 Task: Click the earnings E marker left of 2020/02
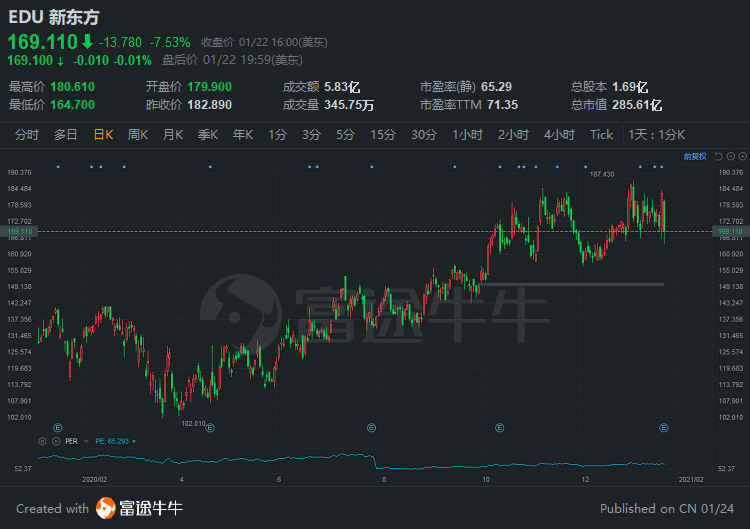pos(57,428)
